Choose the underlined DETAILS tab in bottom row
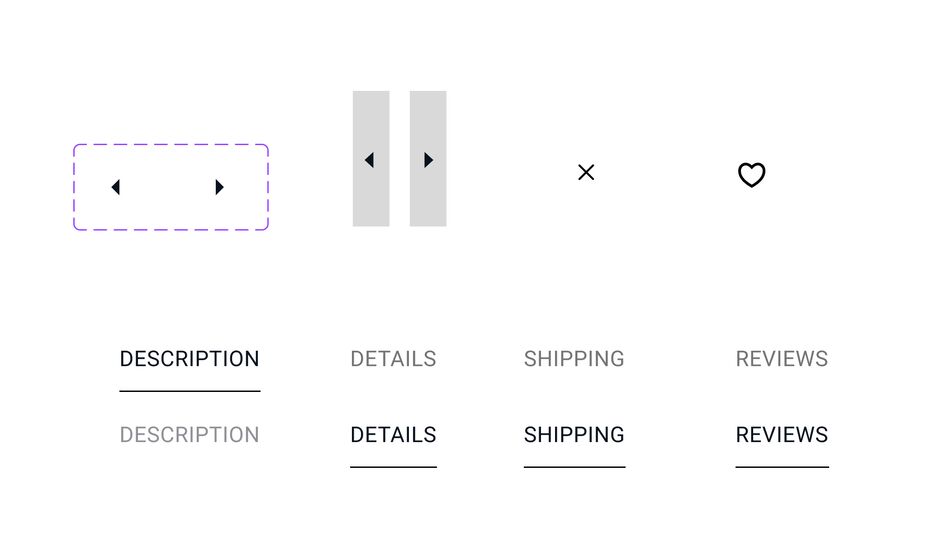 point(393,435)
